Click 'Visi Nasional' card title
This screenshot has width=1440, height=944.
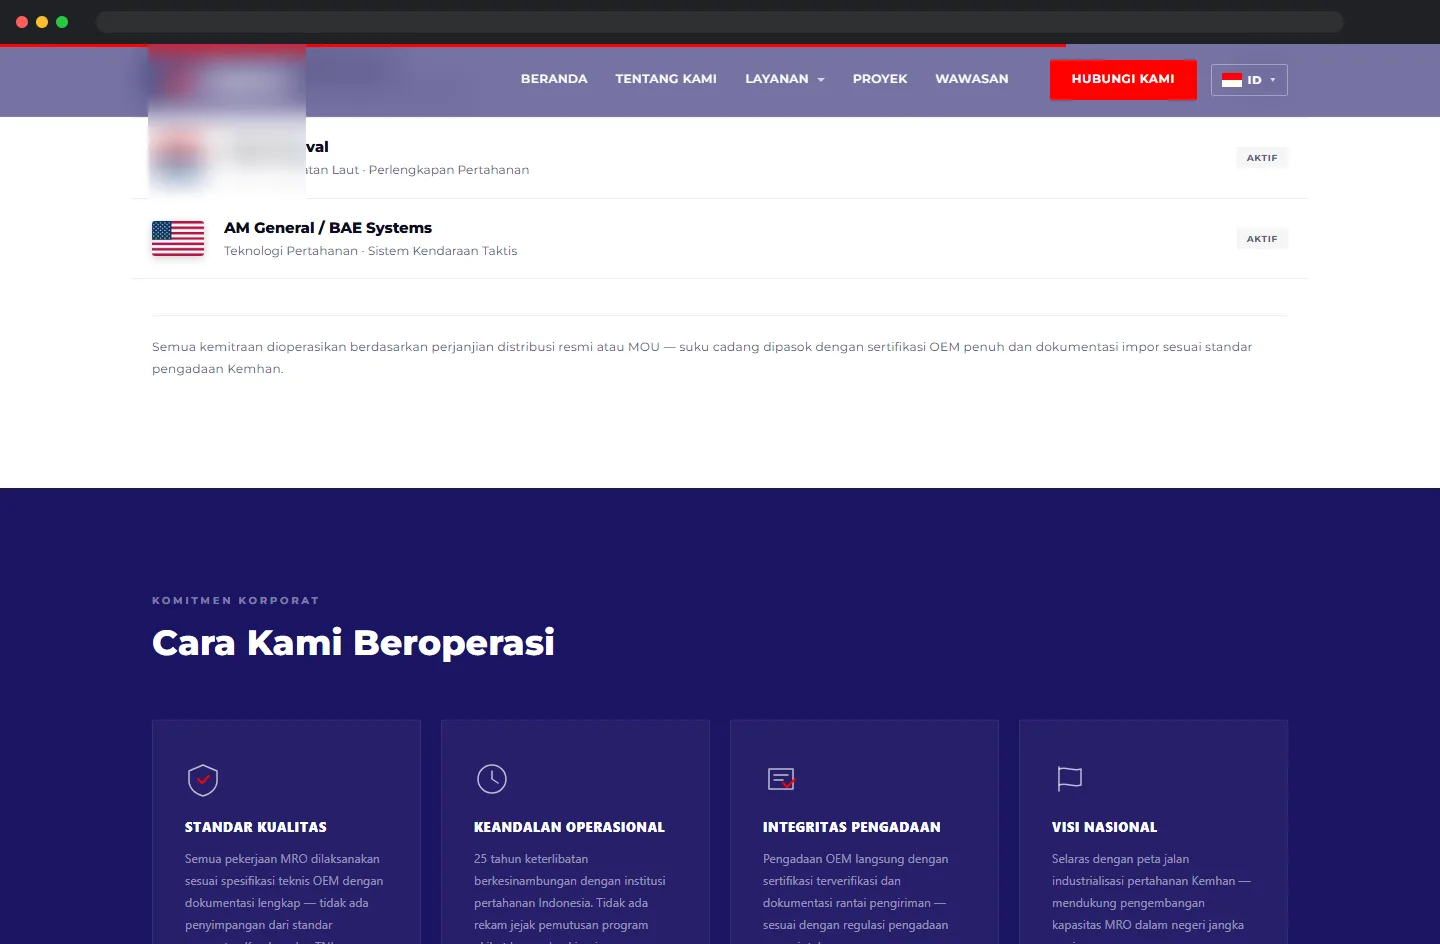coord(1104,827)
